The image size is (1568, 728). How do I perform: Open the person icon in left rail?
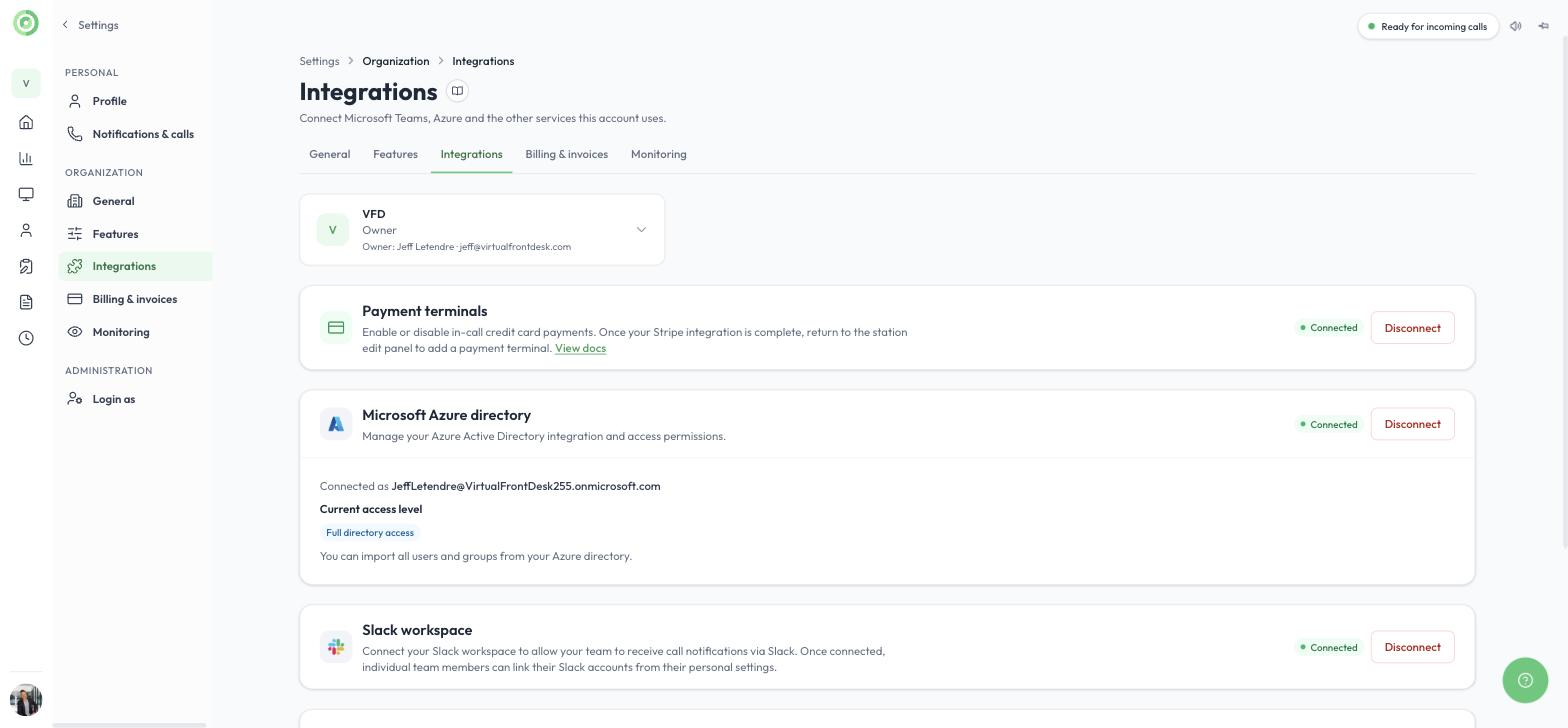coord(26,230)
